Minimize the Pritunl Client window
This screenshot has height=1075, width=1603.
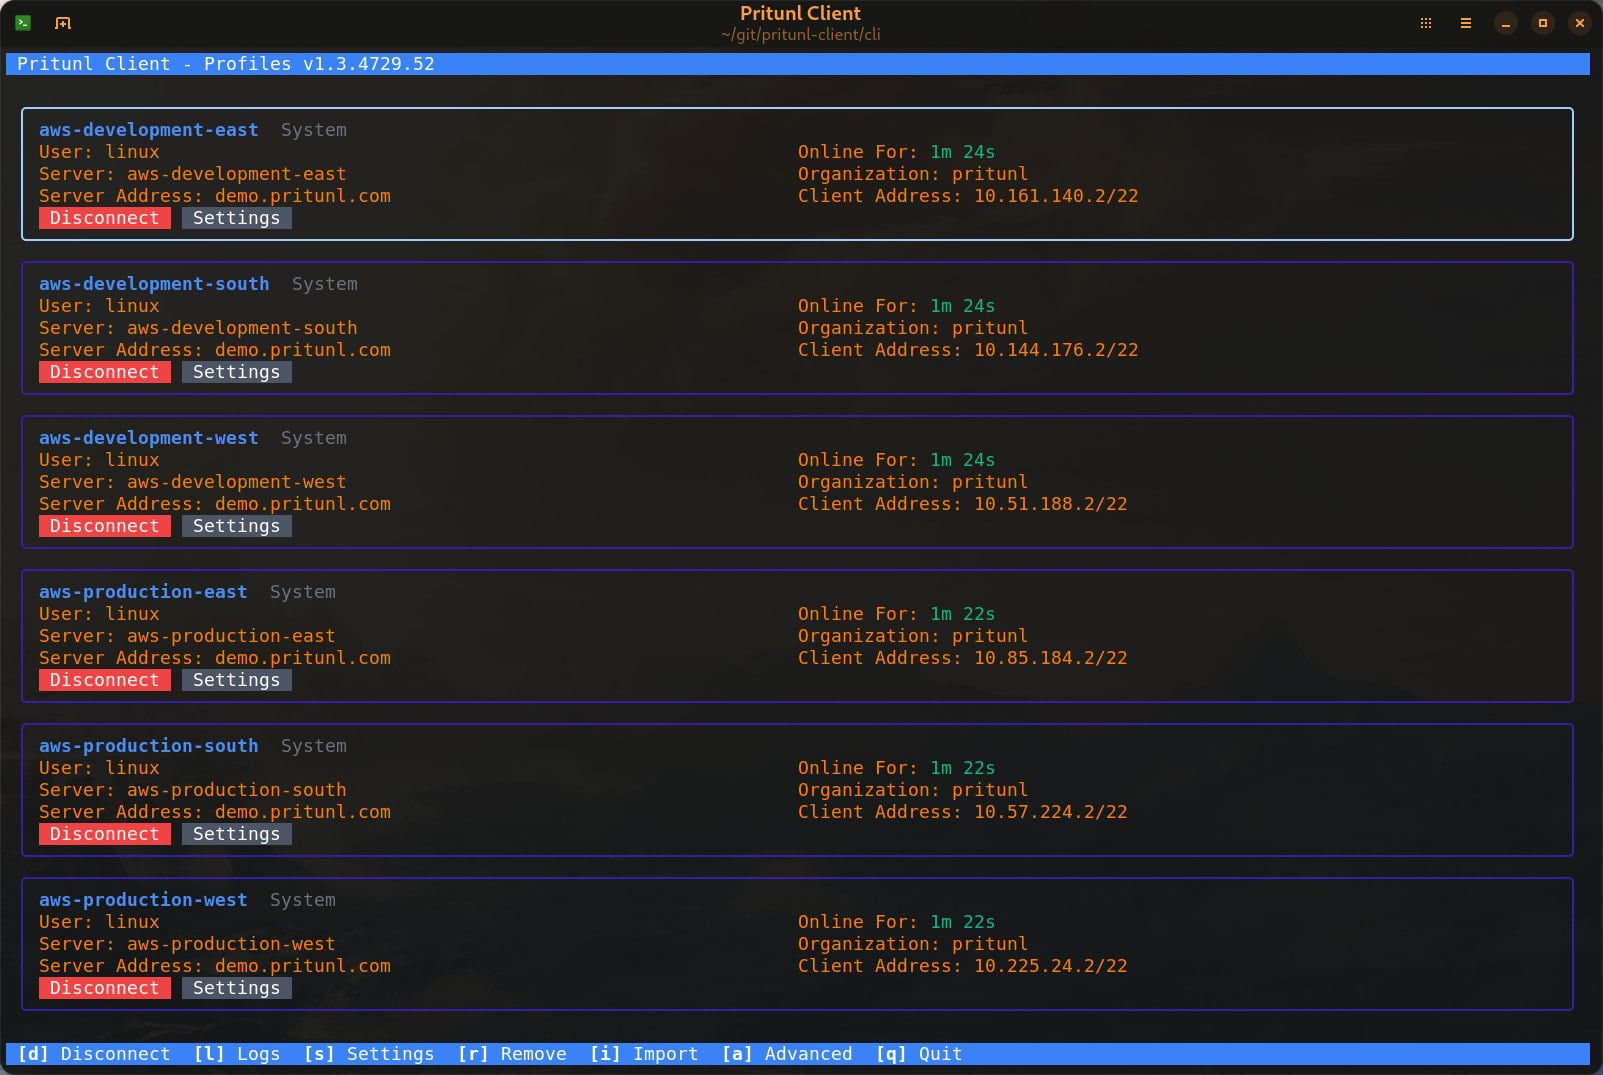1505,22
